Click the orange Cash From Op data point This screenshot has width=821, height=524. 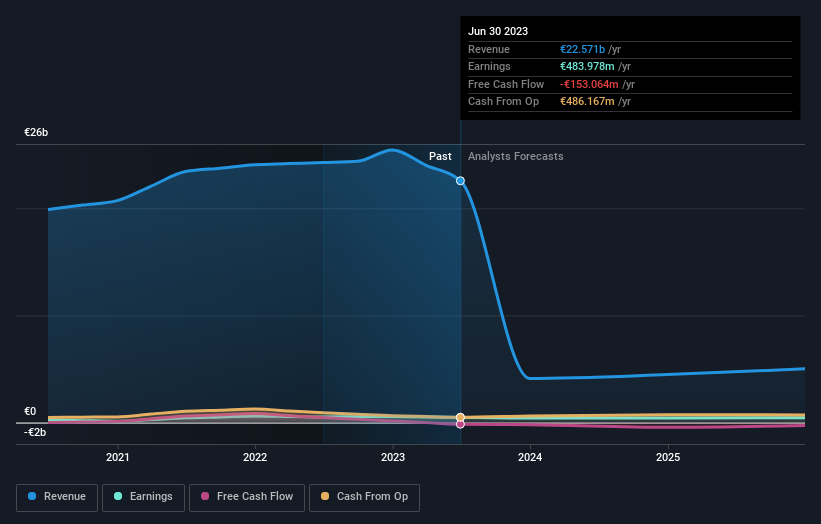[x=460, y=417]
